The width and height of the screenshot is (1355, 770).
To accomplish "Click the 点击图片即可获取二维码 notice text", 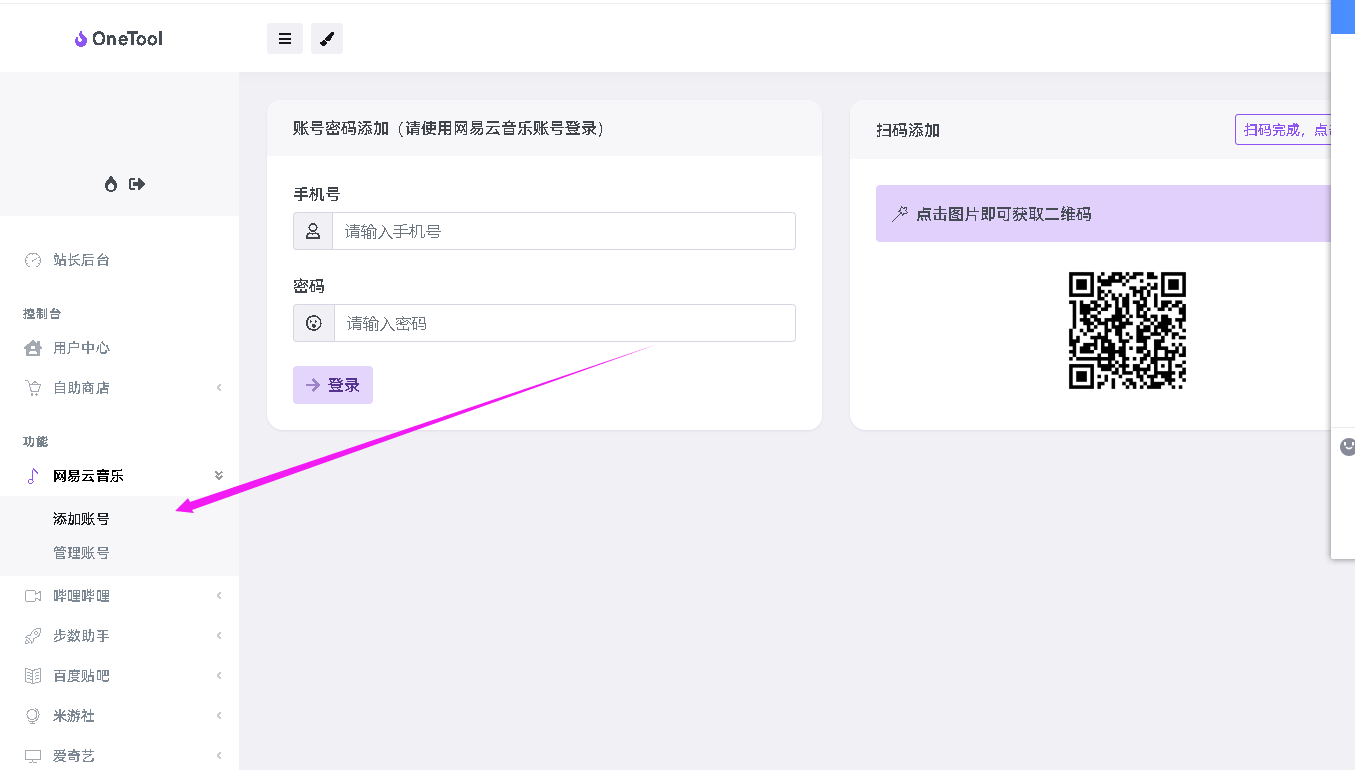I will point(1003,214).
